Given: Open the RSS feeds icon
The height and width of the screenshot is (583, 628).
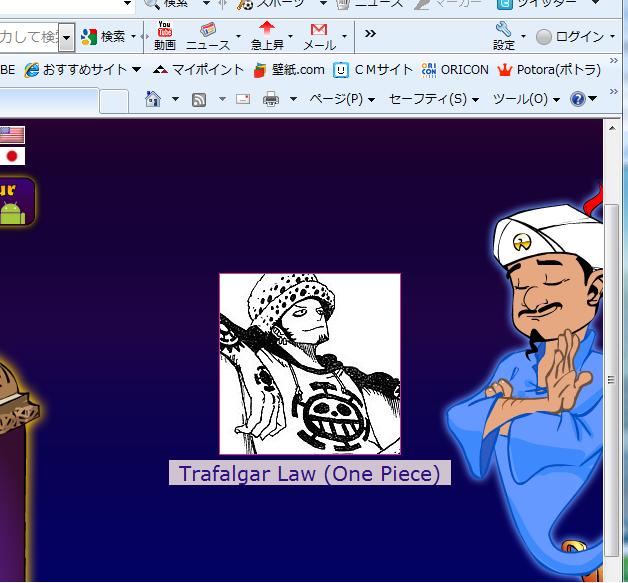Looking at the screenshot, I should (x=199, y=100).
